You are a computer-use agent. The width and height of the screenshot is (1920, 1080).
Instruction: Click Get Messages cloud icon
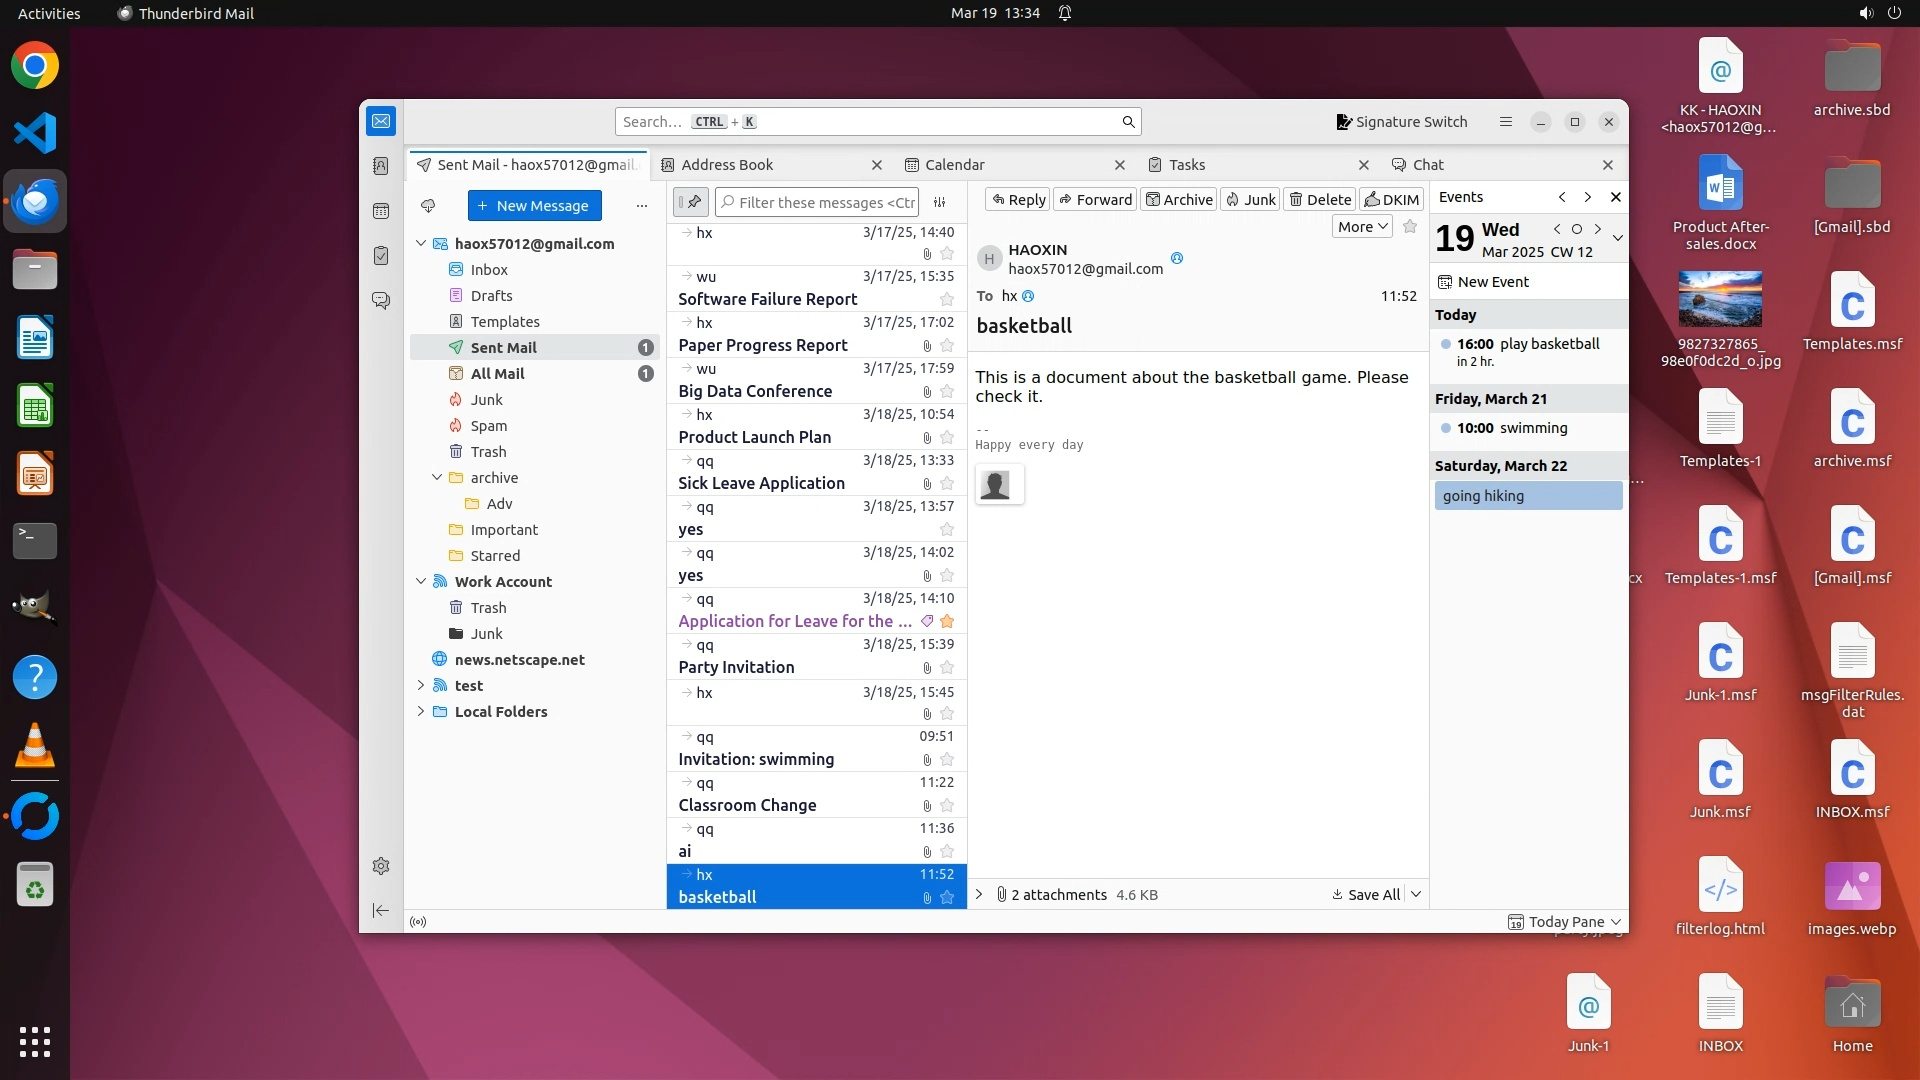(428, 206)
